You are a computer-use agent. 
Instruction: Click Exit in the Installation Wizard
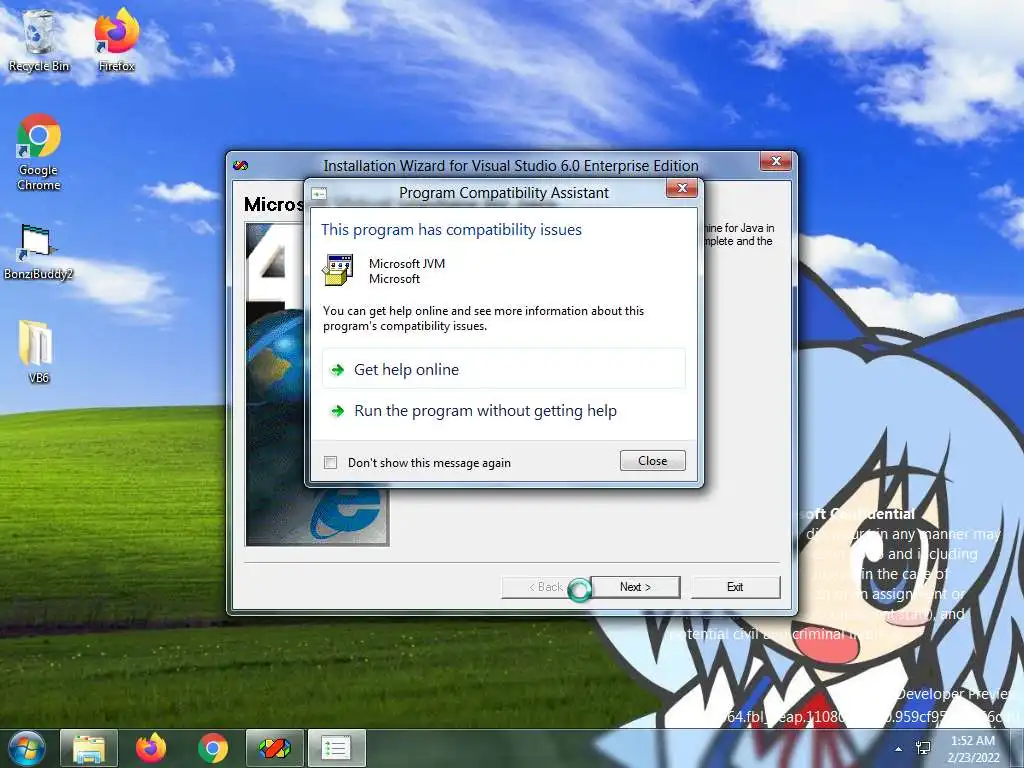point(735,586)
